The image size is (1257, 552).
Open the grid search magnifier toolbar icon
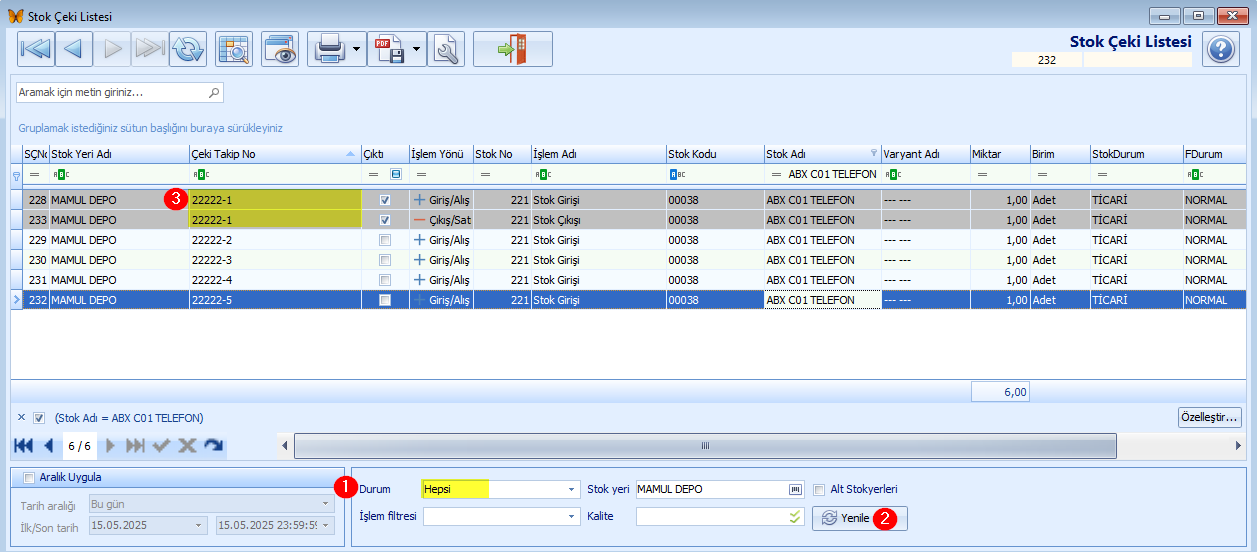click(233, 49)
